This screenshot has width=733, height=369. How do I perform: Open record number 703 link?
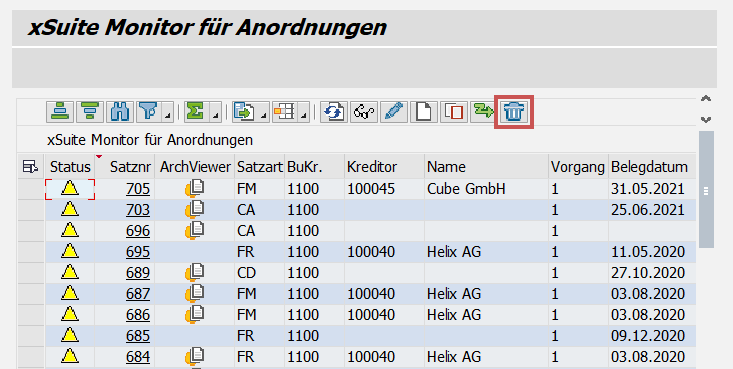pyautogui.click(x=138, y=210)
